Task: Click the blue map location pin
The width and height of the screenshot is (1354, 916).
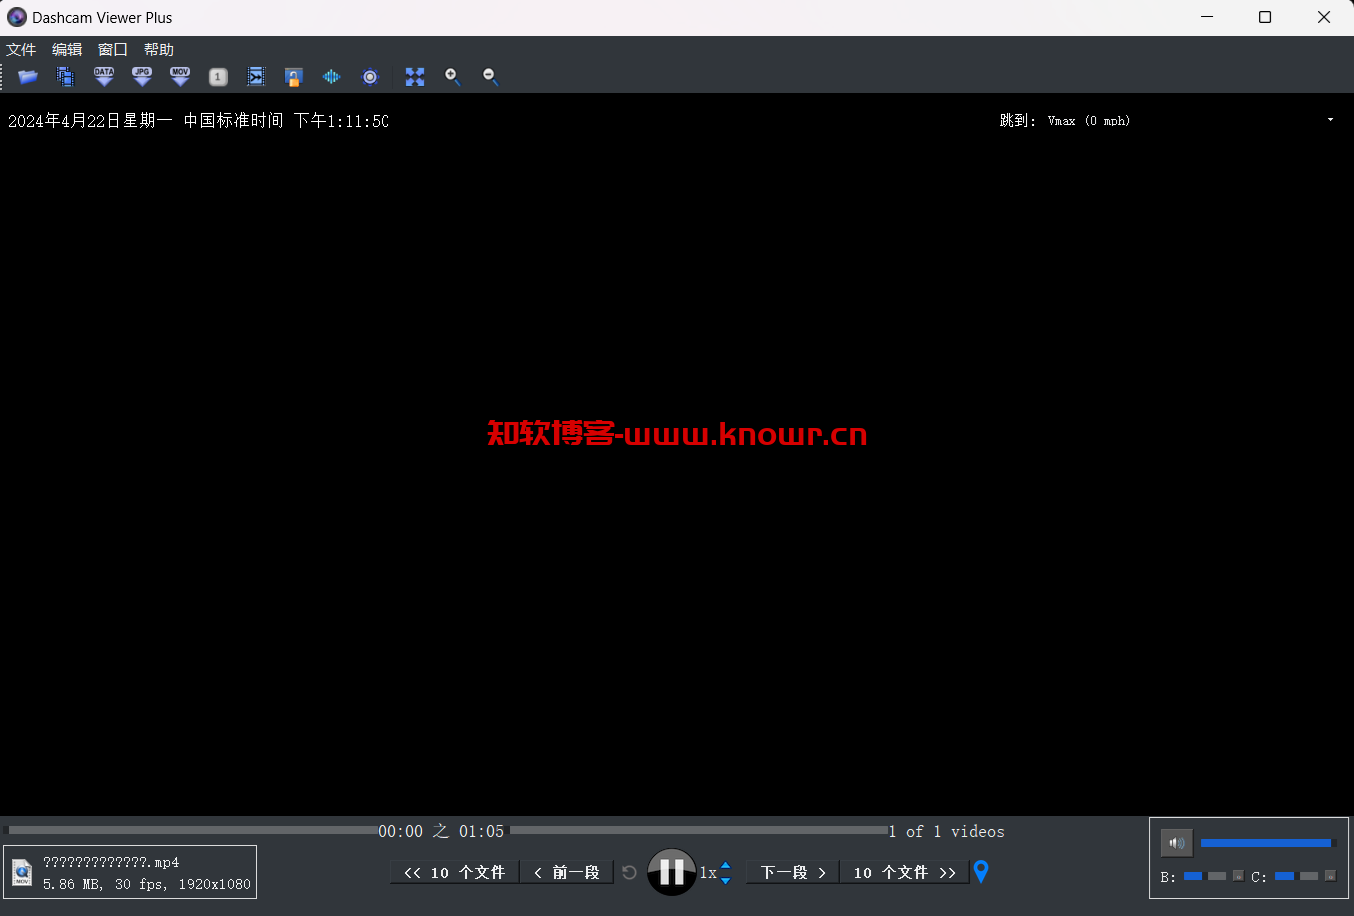Action: pos(981,872)
